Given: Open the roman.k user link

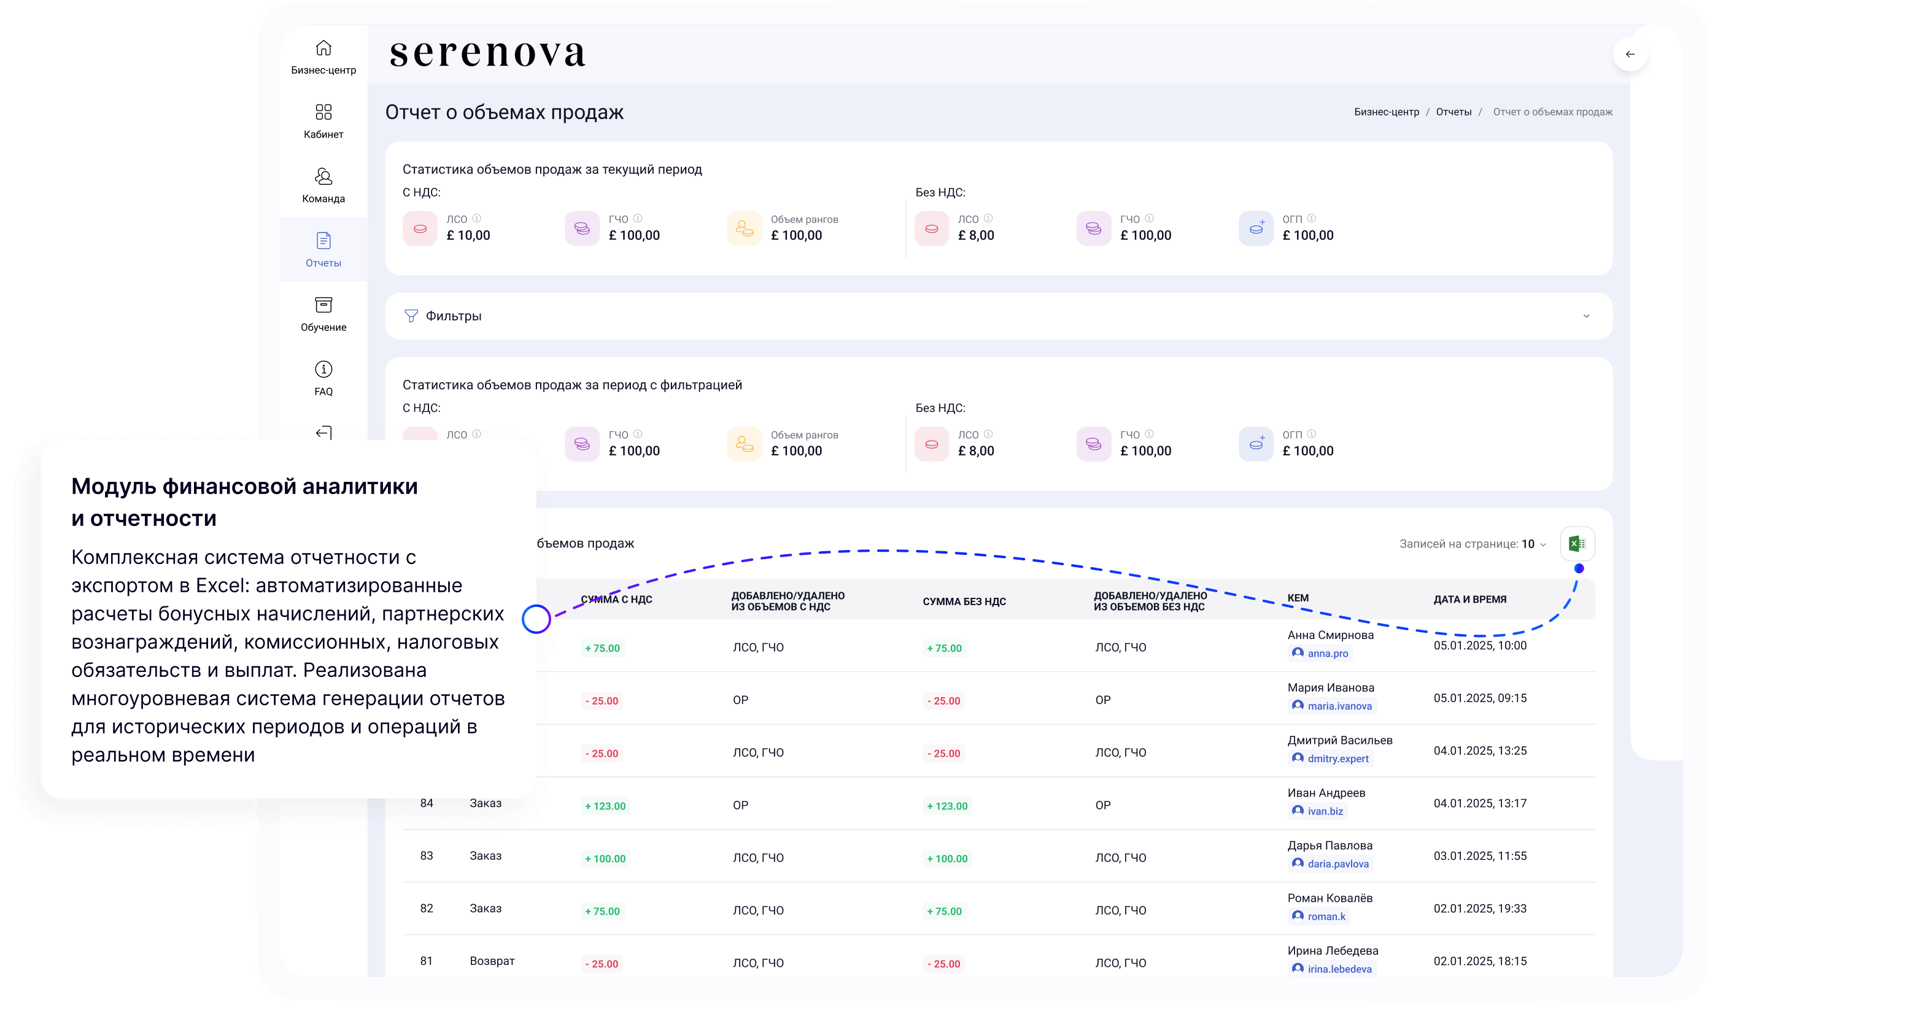Looking at the screenshot, I should (1319, 916).
